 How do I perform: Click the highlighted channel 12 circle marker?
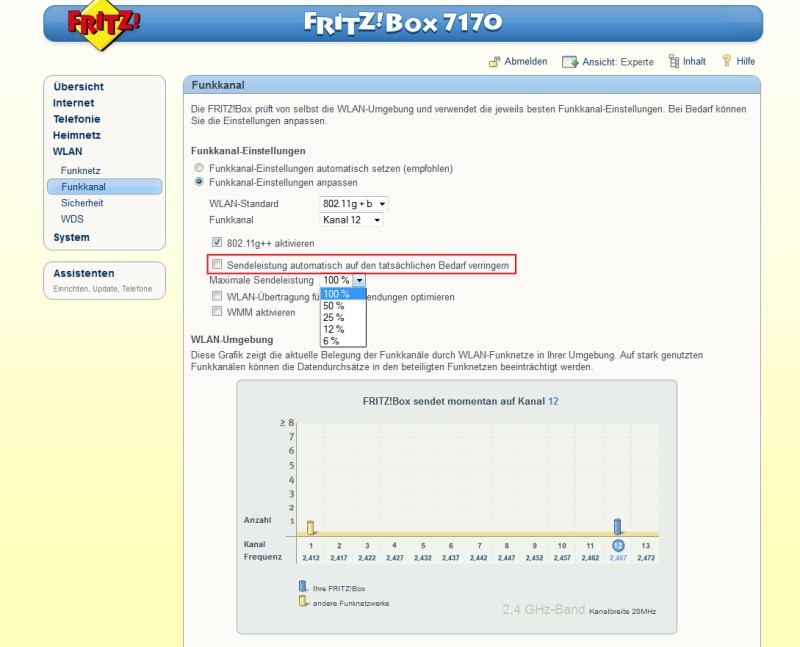[618, 545]
